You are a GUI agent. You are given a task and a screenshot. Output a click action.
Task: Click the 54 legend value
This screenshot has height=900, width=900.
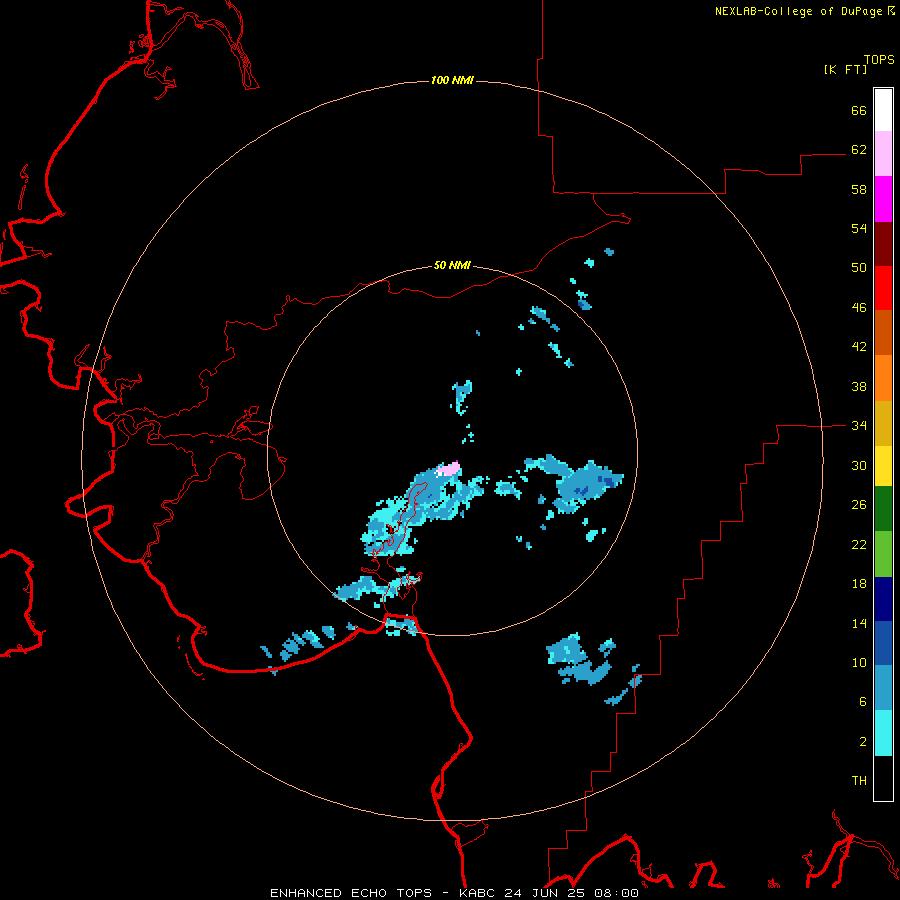click(x=859, y=228)
